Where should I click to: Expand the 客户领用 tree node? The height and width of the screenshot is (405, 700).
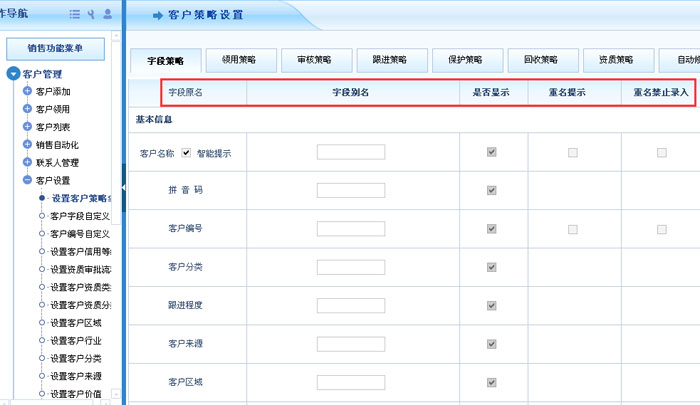27,109
